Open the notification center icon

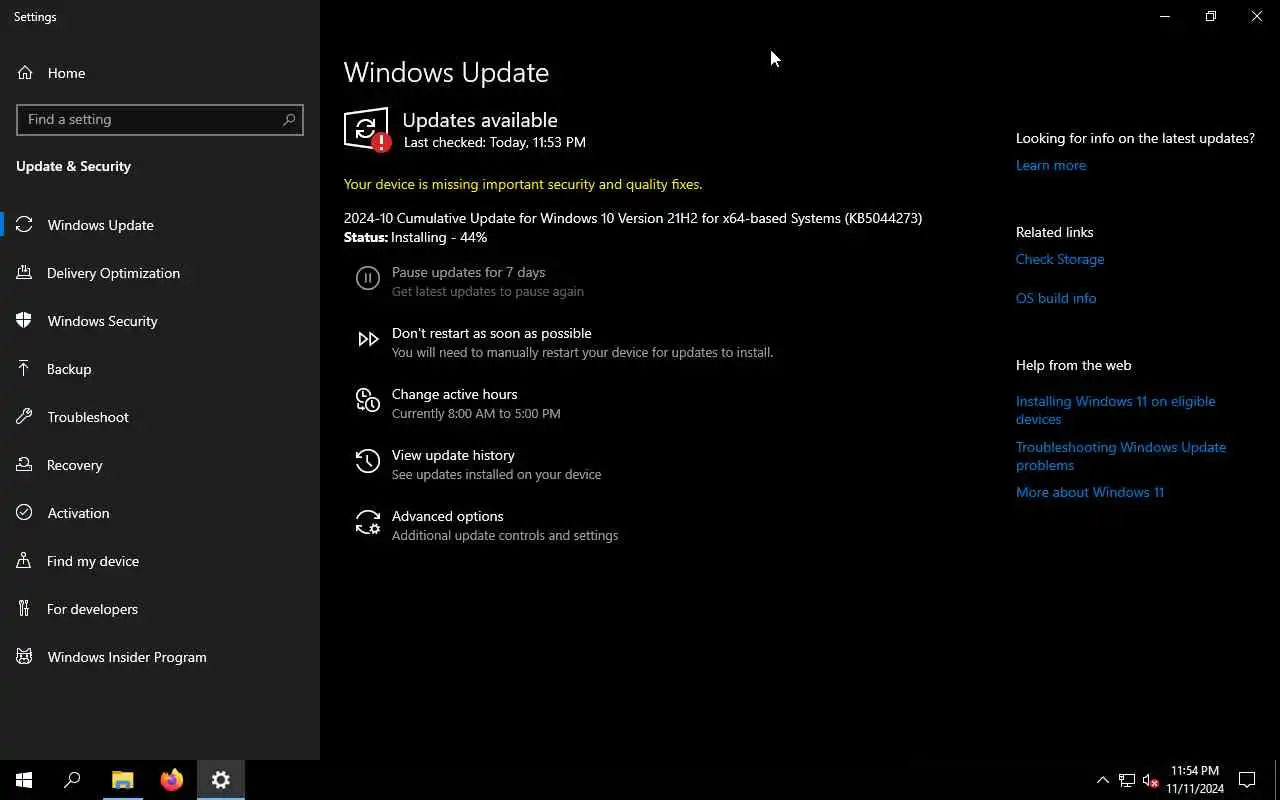coord(1247,780)
